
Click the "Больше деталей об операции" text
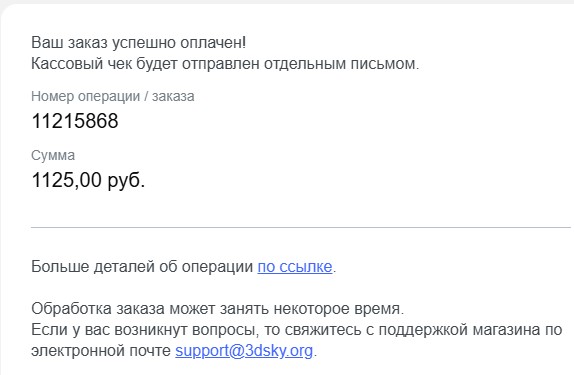pos(142,267)
